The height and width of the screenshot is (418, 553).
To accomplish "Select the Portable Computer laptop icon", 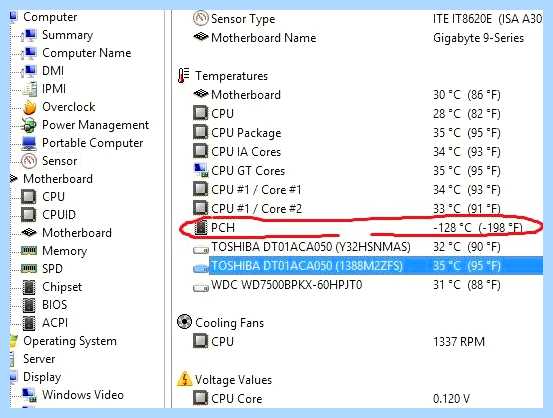I will click(29, 143).
